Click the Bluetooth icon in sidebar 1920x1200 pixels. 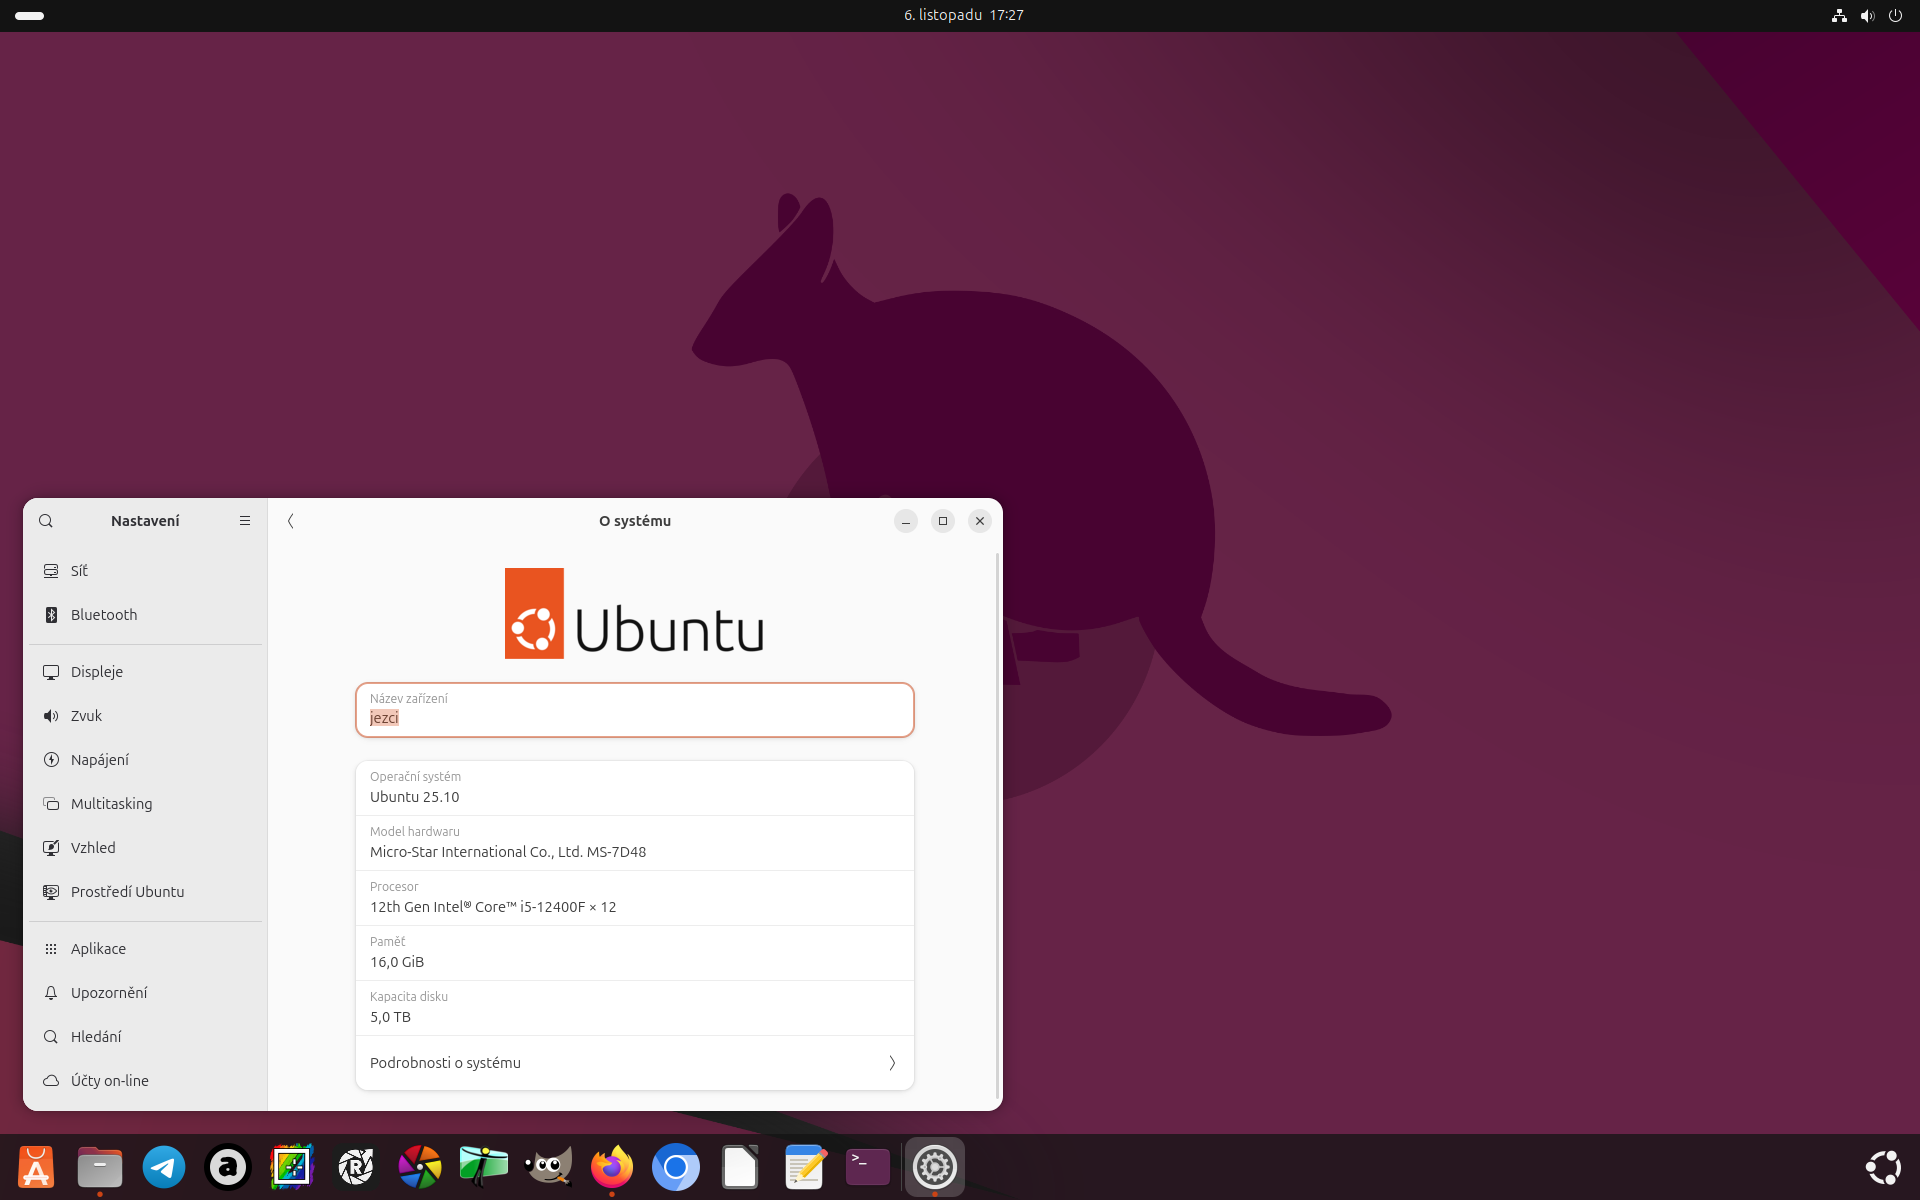pyautogui.click(x=51, y=615)
